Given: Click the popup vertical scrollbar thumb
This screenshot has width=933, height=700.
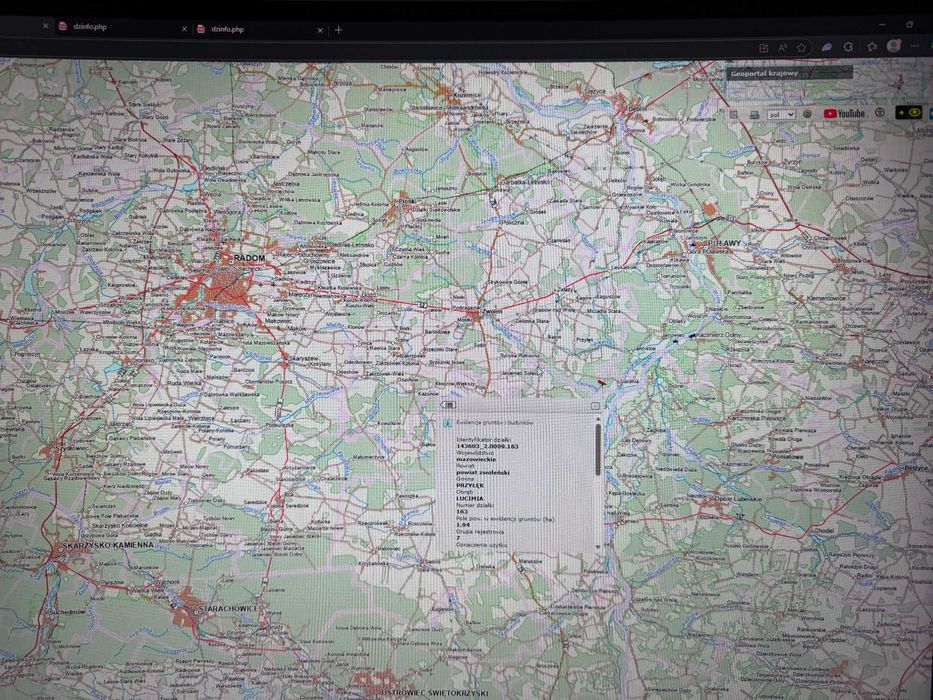Looking at the screenshot, I should tap(597, 449).
